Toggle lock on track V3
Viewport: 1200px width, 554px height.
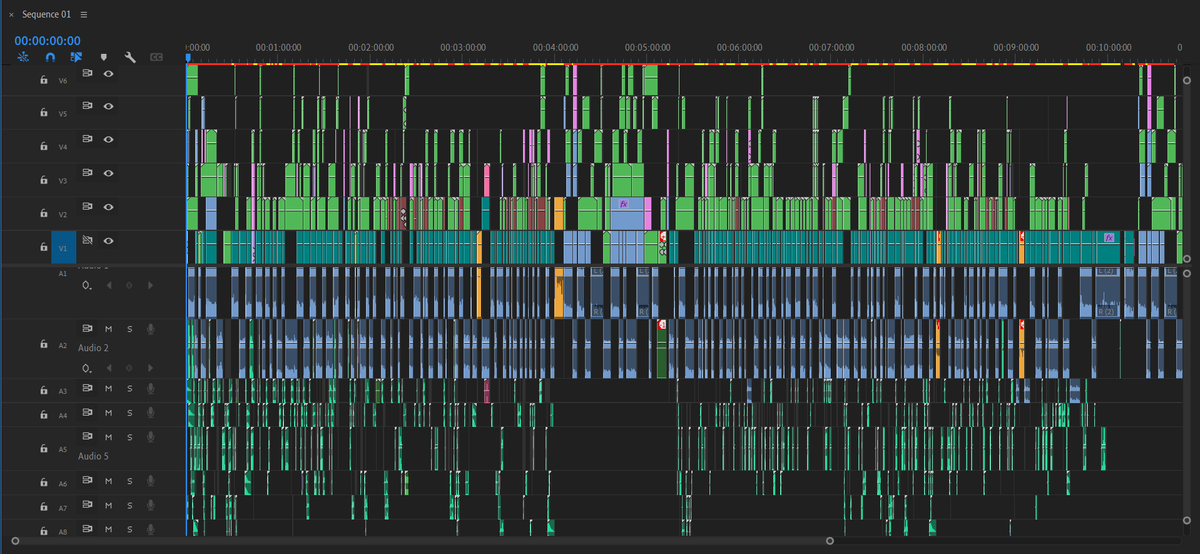[x=44, y=181]
